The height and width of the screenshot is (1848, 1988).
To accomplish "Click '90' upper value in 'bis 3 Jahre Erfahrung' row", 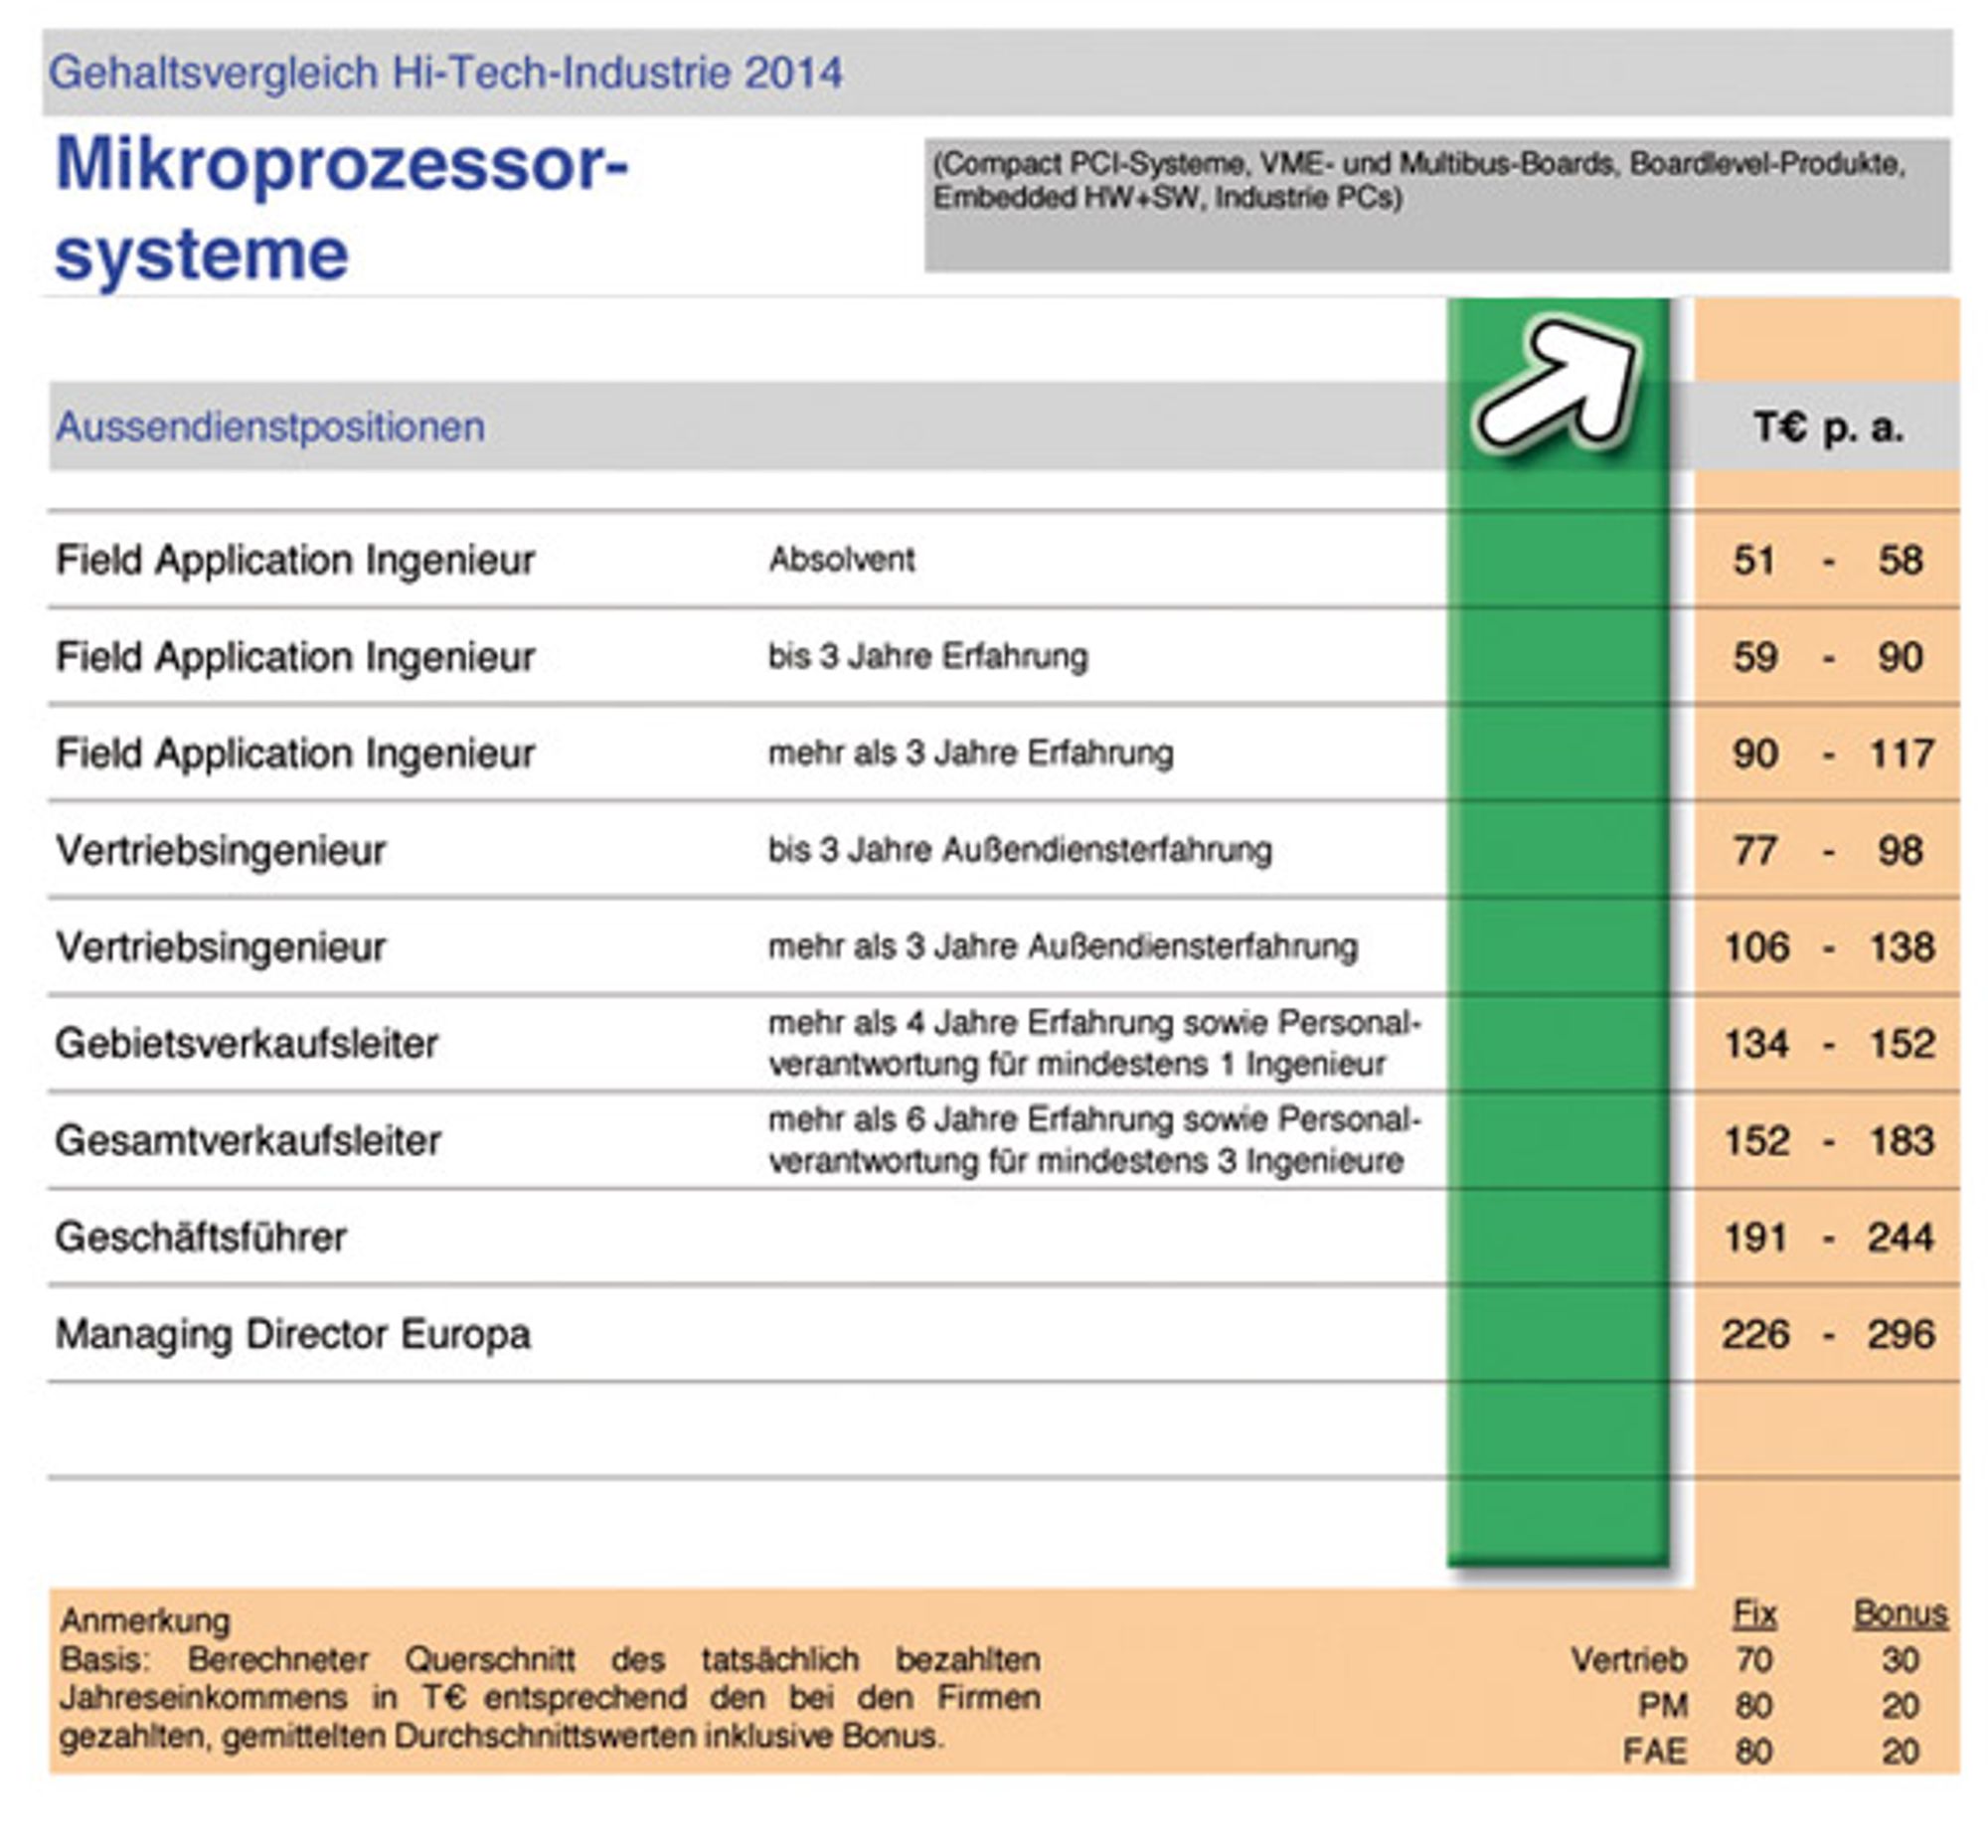I will click(1900, 657).
